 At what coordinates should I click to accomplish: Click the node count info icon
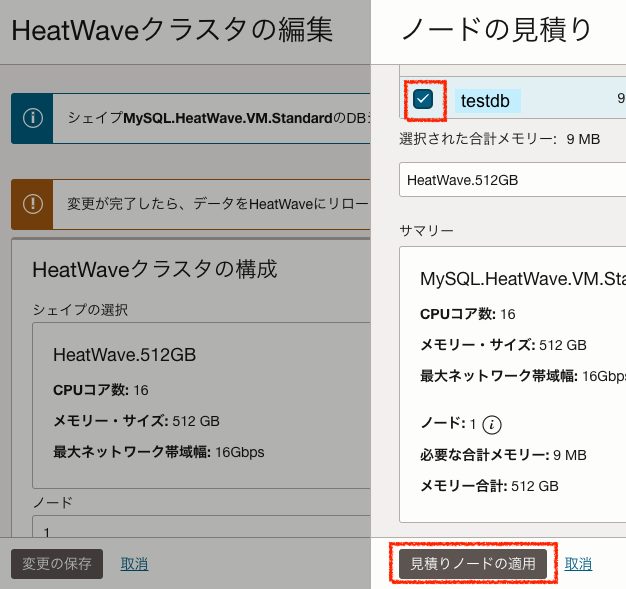pos(491,424)
